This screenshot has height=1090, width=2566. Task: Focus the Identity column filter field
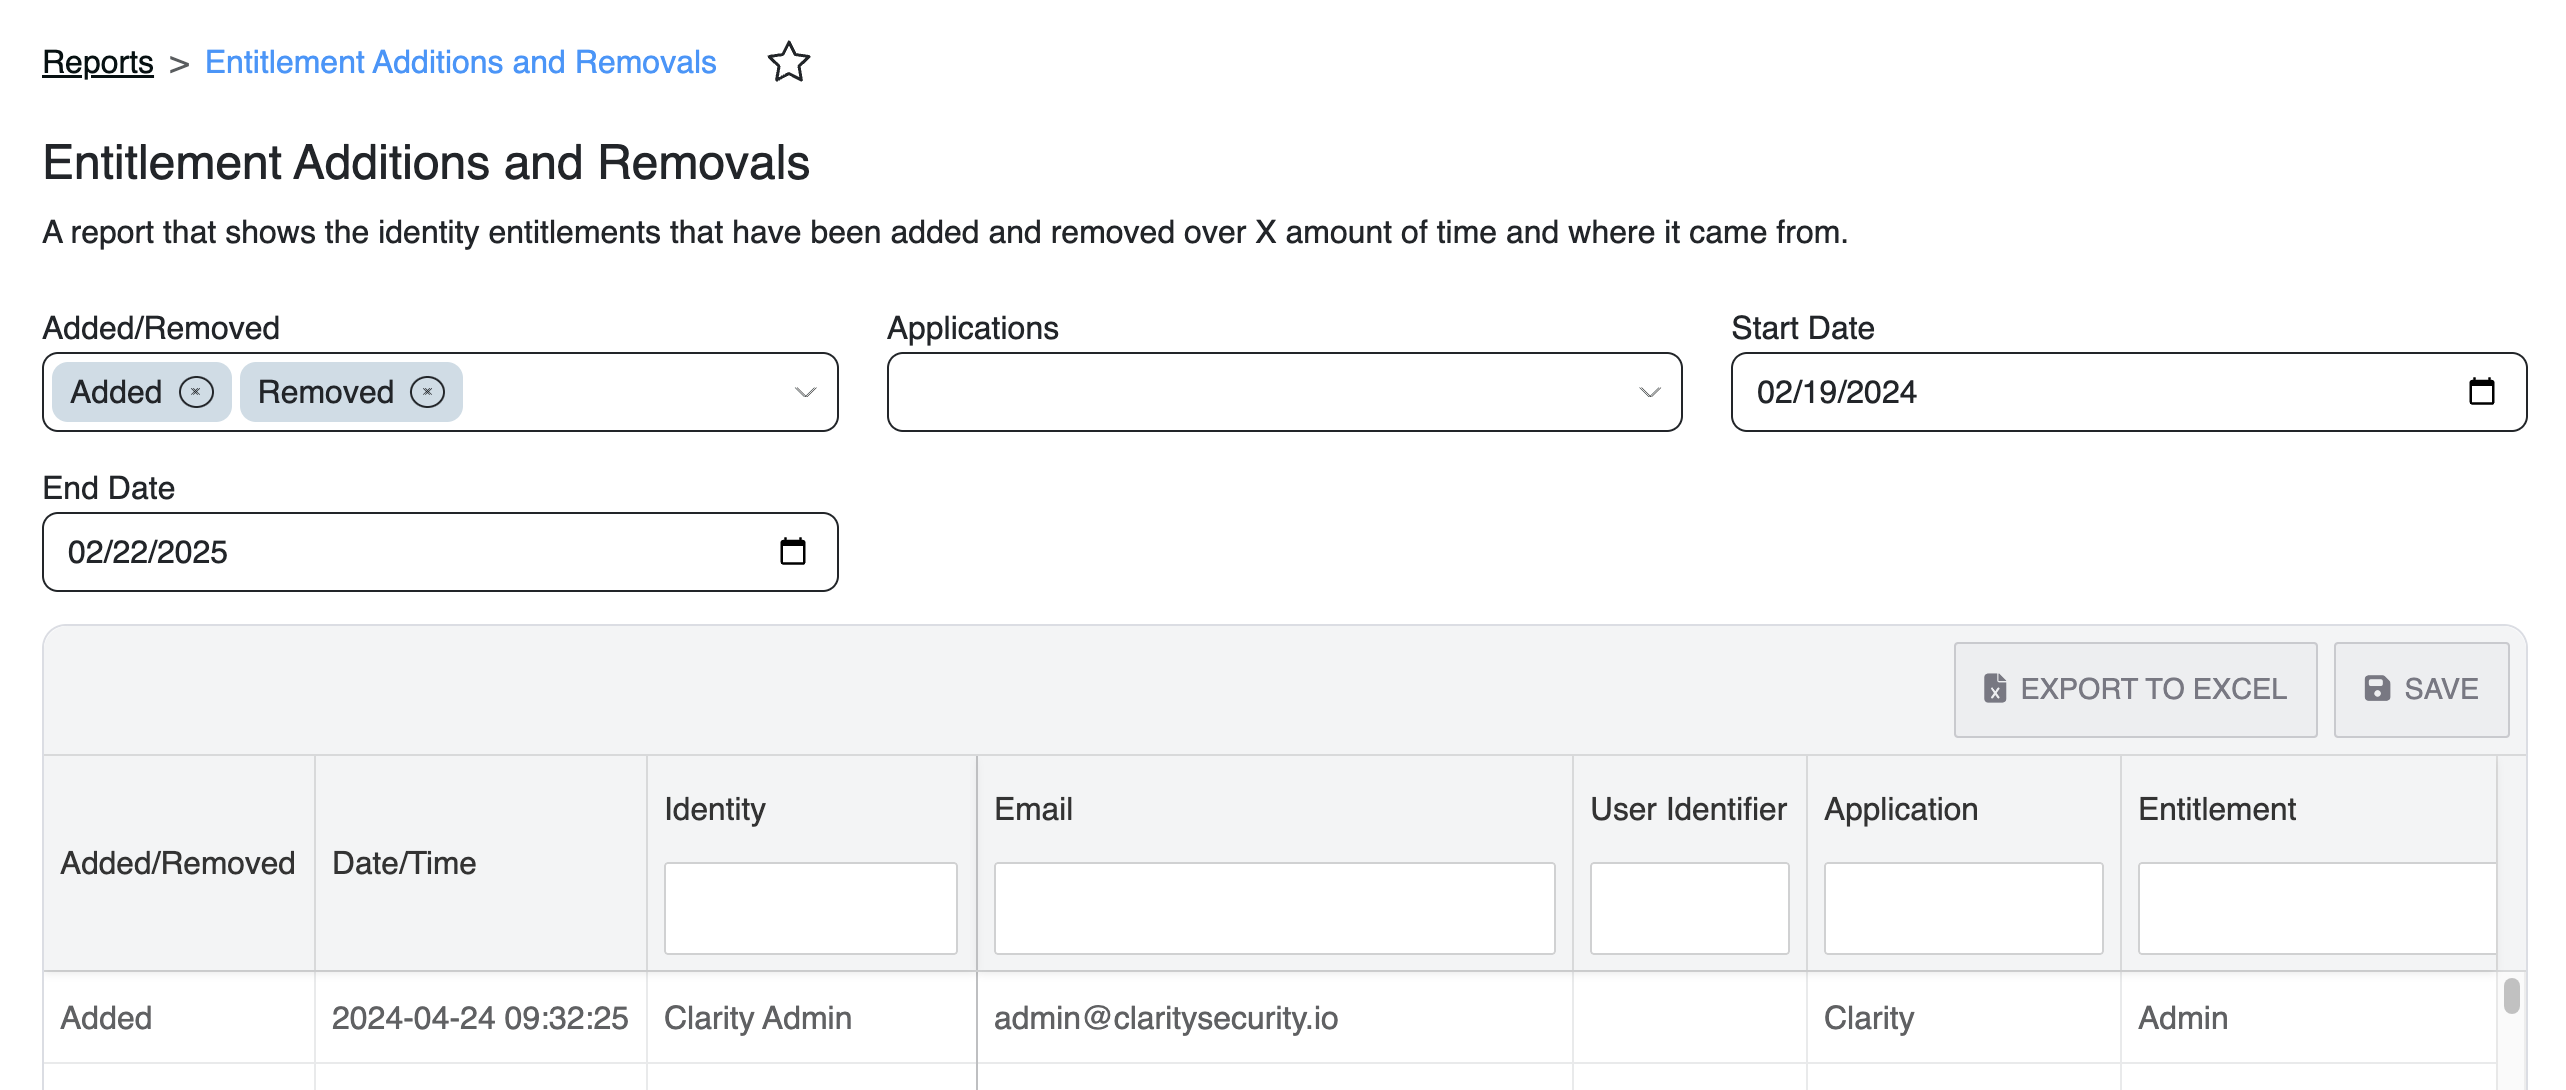tap(810, 908)
